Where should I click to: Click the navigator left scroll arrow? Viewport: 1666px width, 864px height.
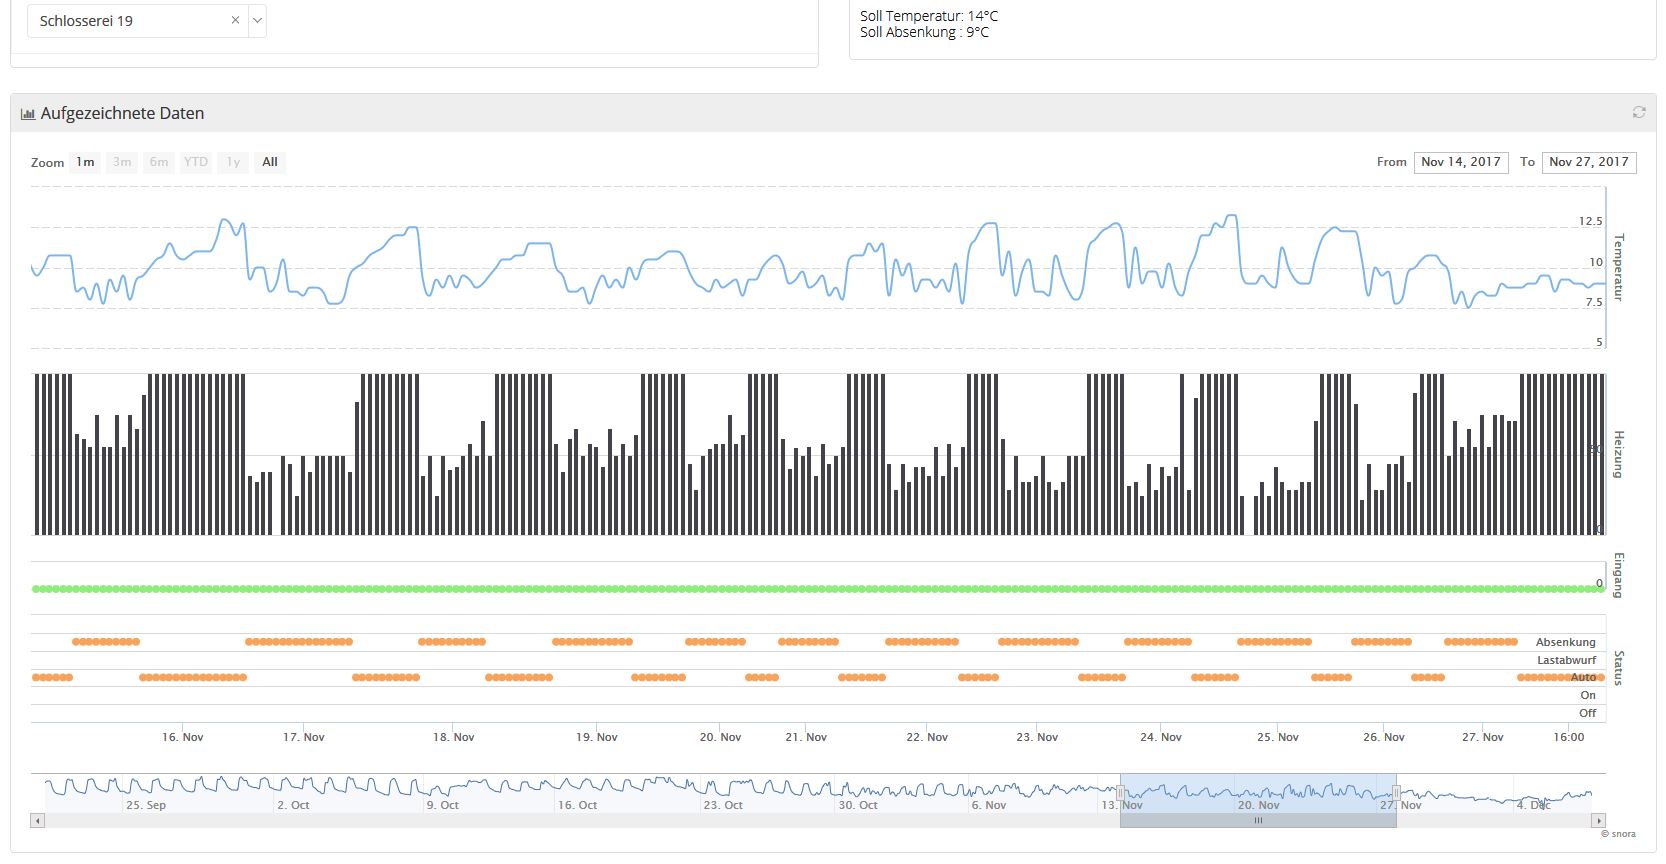[38, 820]
